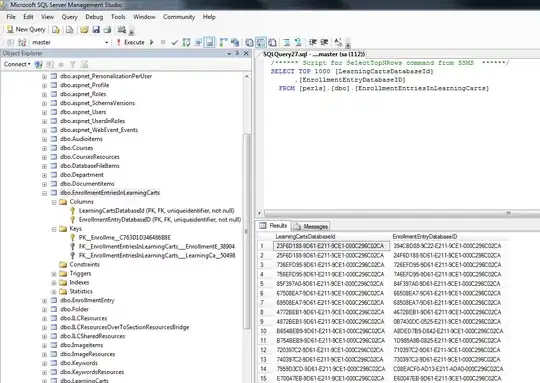540x383 pixels.
Task: Select the SQLQuery27.sql tab
Action: click(313, 54)
